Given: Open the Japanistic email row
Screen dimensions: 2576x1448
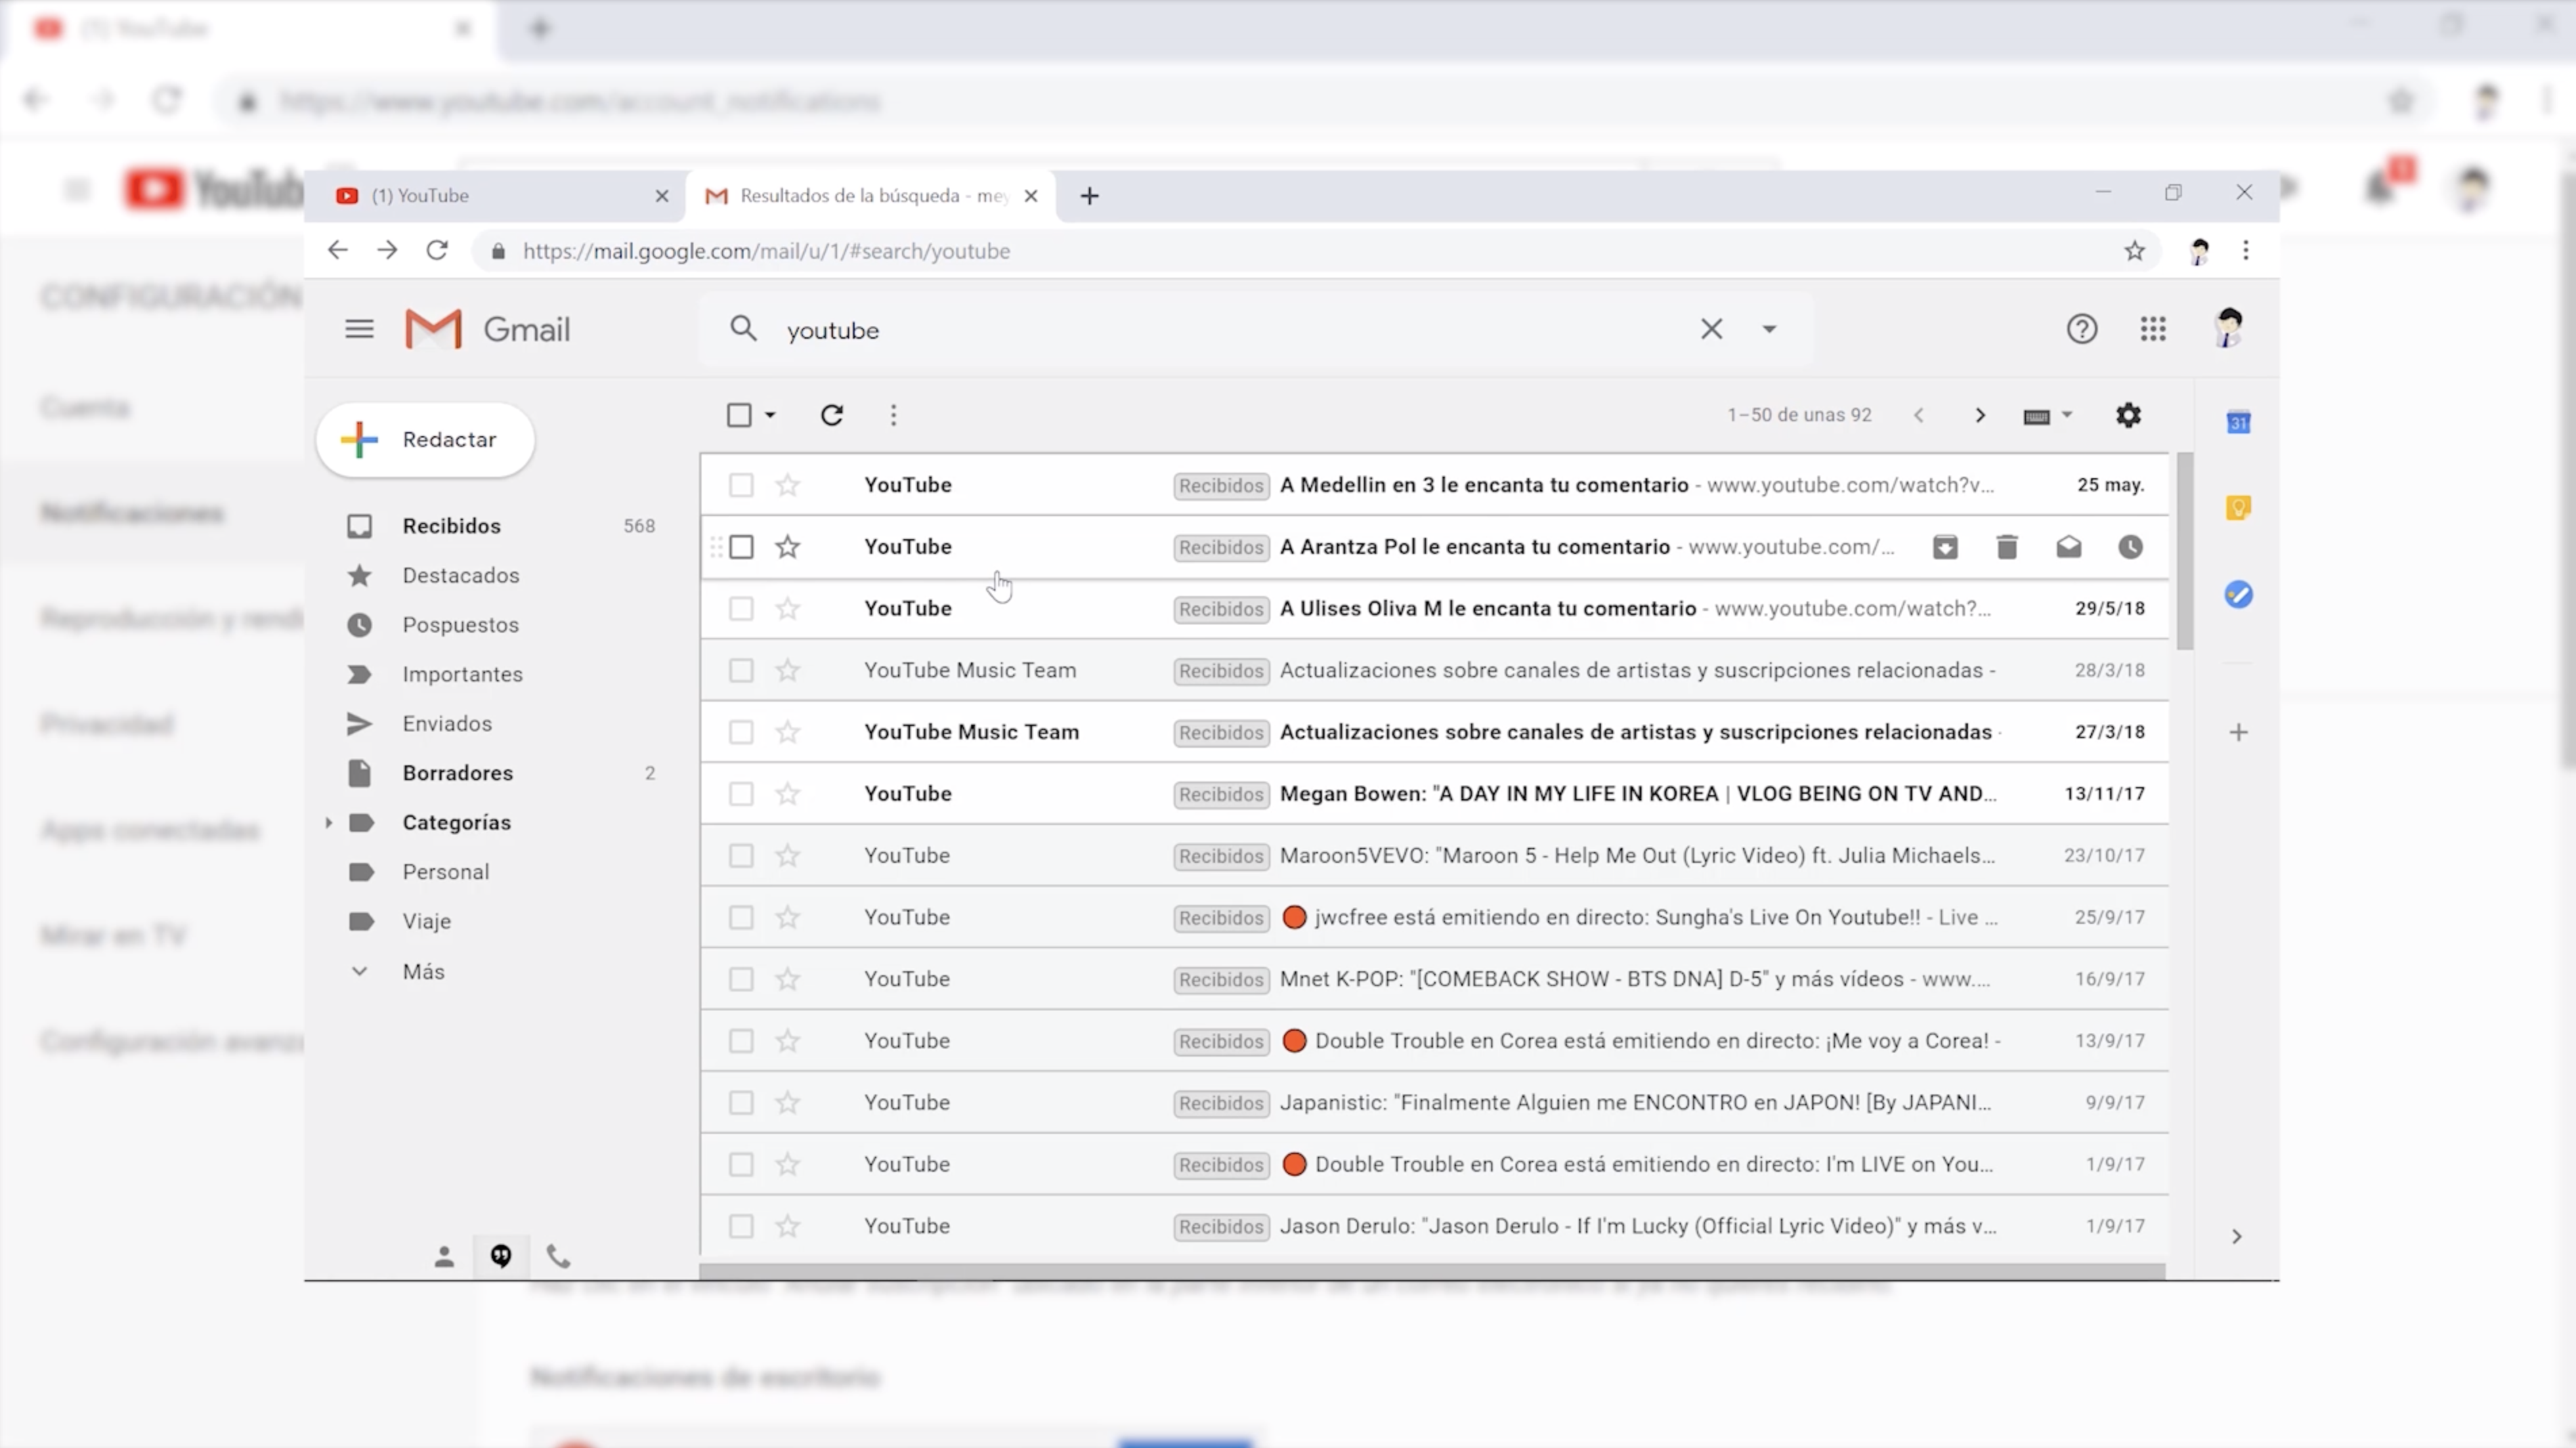Looking at the screenshot, I should (x=1434, y=1103).
